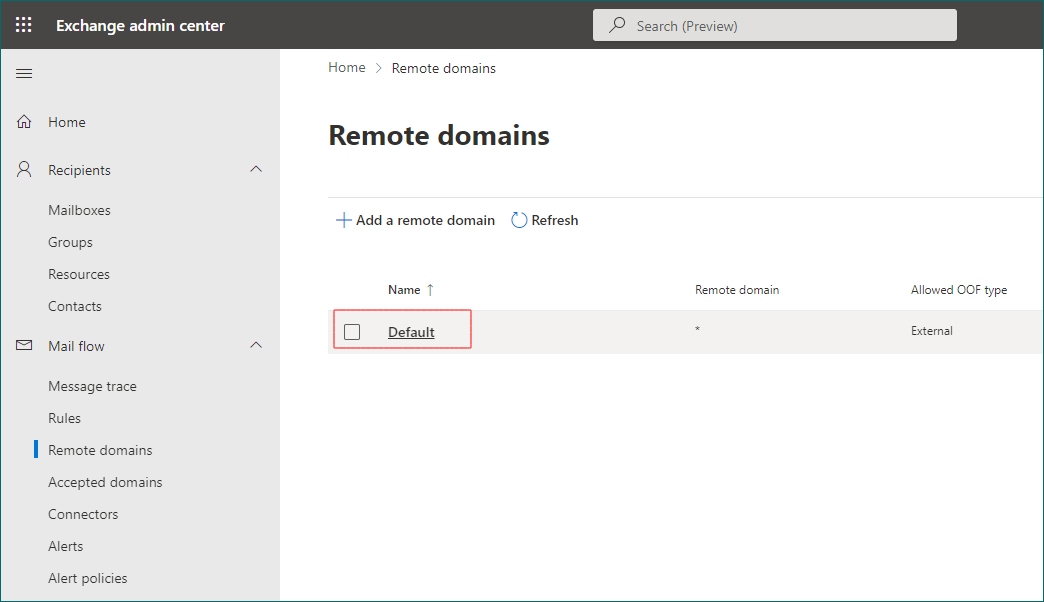Click the Recipients person icon
The height and width of the screenshot is (602, 1044).
(24, 170)
